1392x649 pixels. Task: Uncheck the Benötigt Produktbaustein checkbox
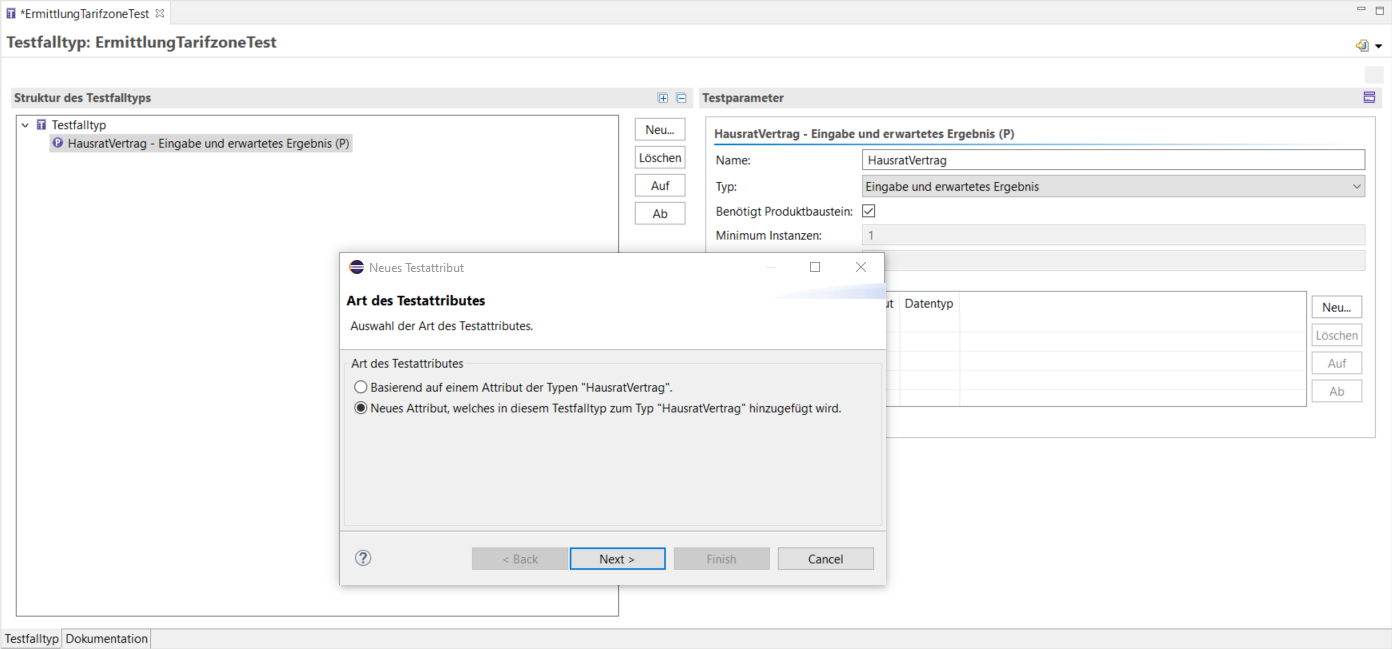pos(868,211)
